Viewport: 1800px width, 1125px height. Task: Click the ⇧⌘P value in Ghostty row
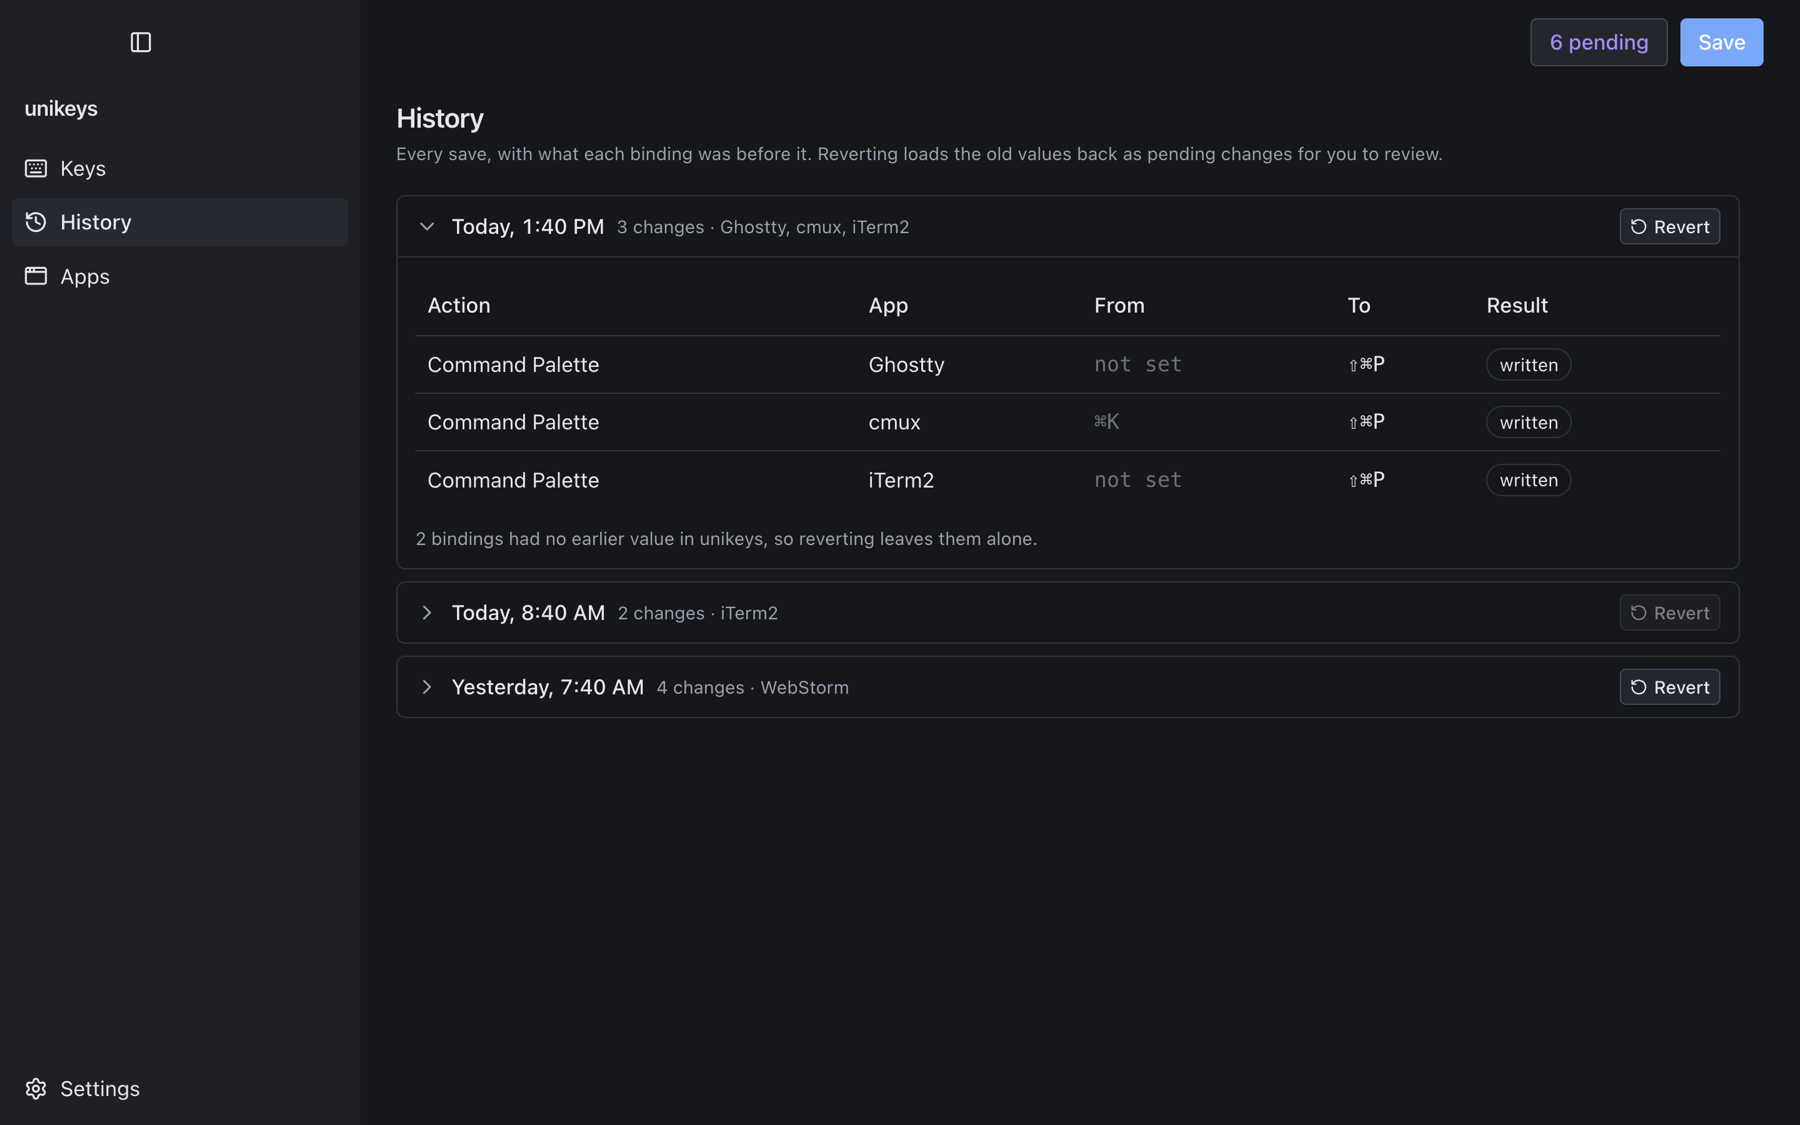(x=1366, y=365)
